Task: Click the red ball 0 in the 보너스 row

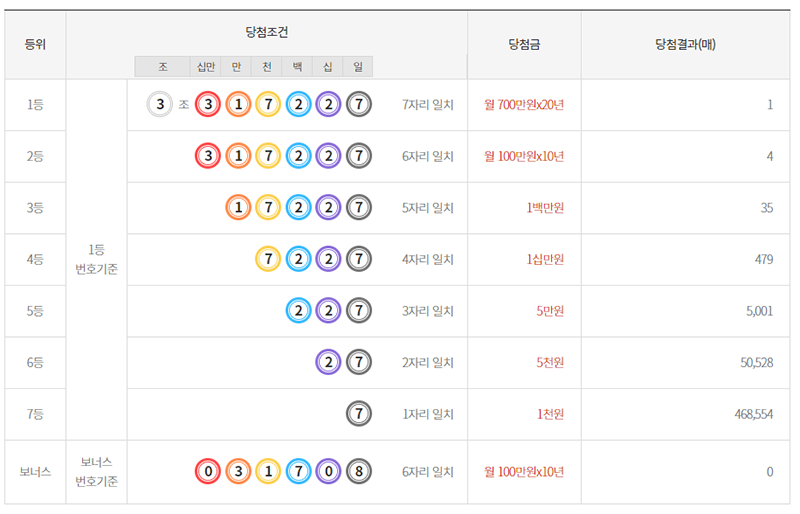Action: 208,472
